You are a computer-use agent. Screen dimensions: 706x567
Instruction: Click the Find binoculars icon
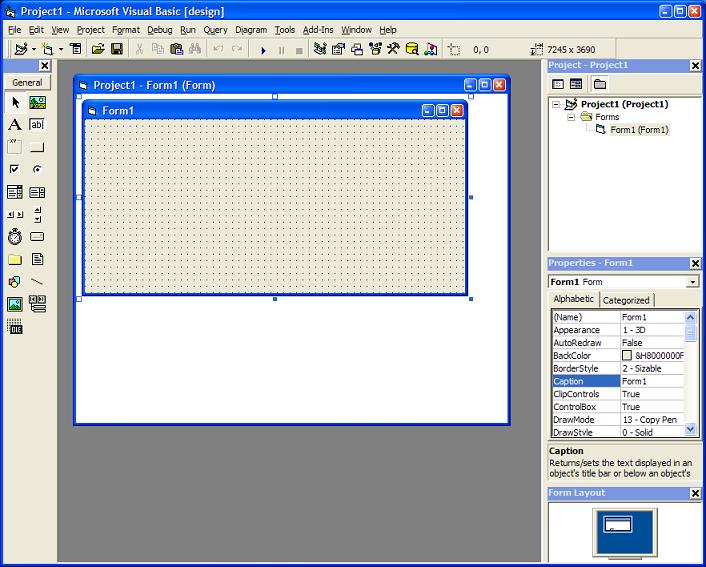click(195, 49)
